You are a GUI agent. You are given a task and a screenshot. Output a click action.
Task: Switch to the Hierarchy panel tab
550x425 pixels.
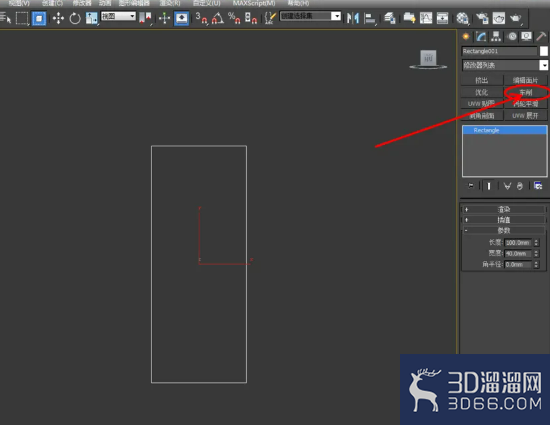coord(496,36)
